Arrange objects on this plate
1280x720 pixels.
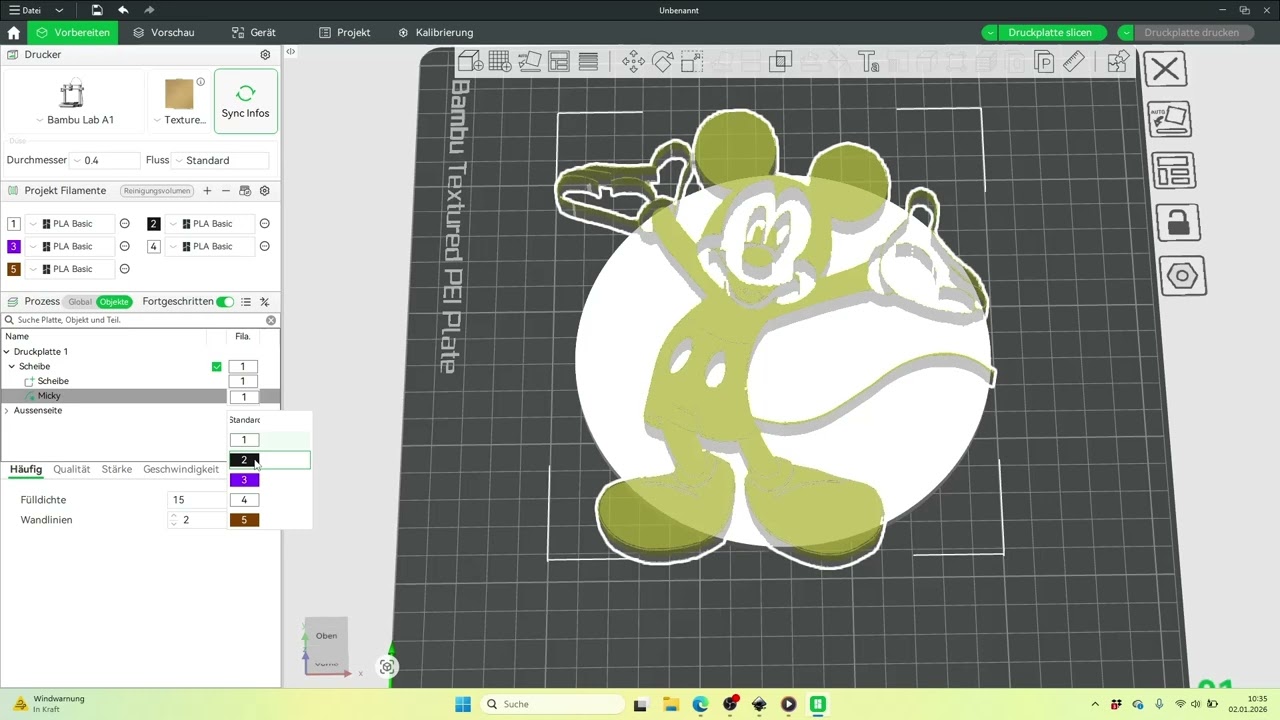1173,171
